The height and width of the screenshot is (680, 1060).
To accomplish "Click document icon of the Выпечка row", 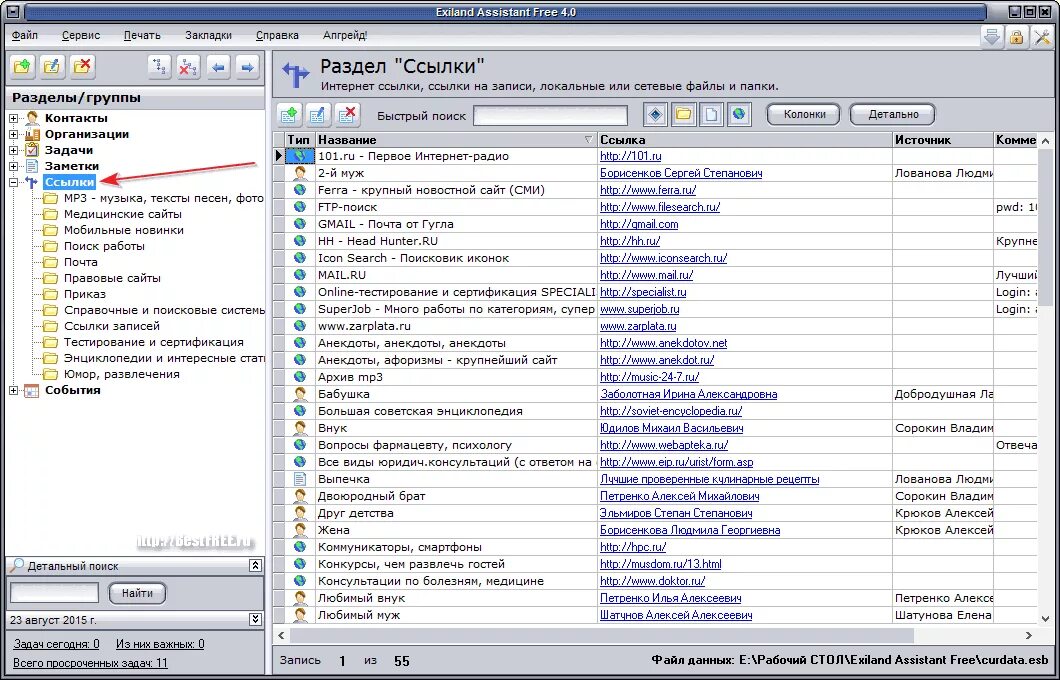I will (299, 479).
